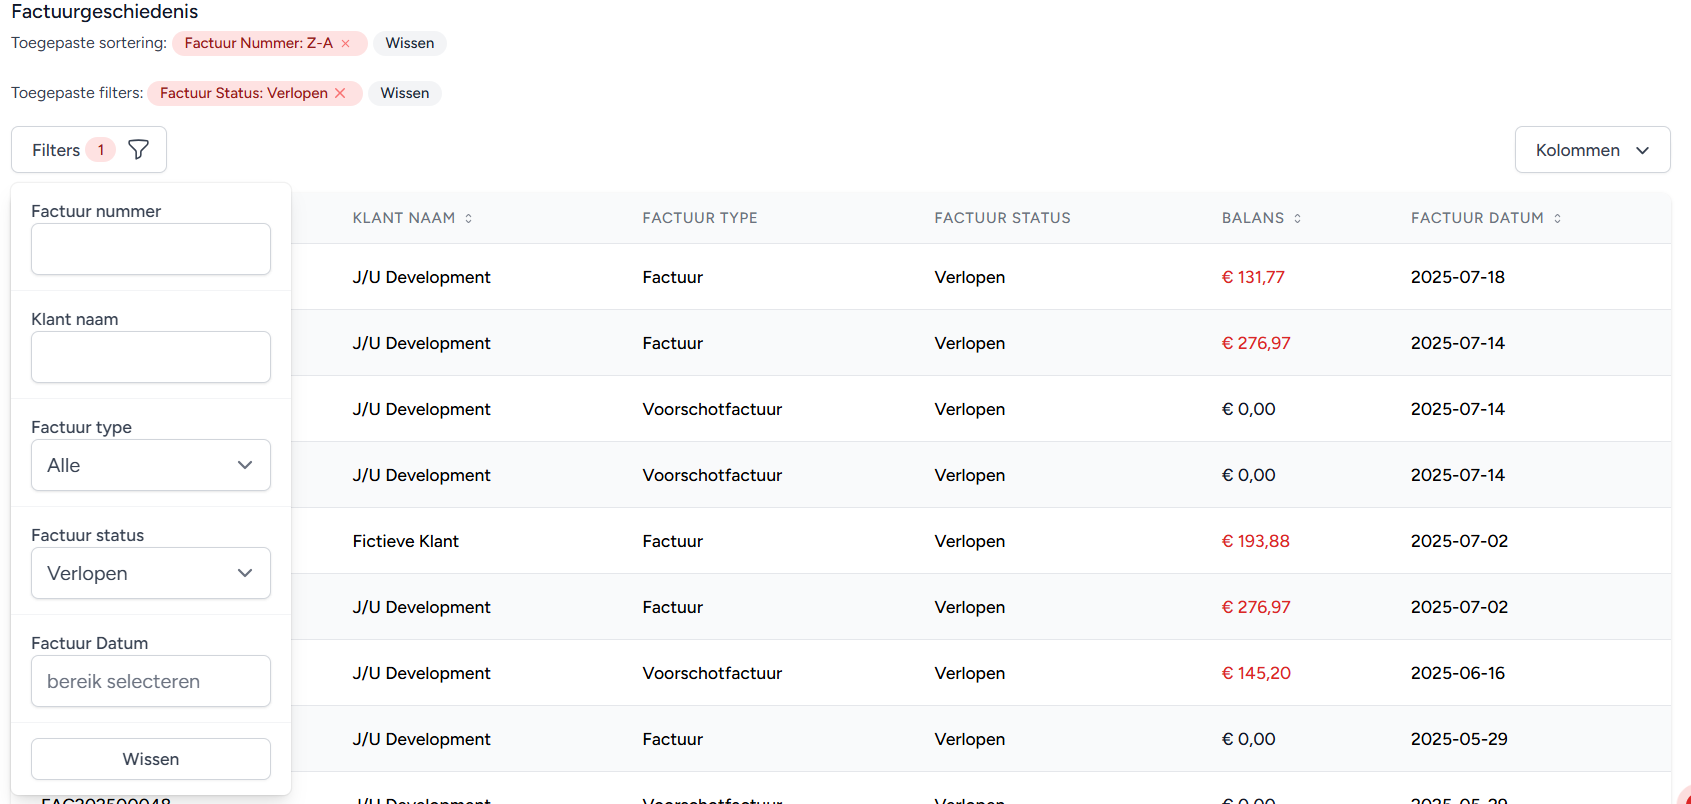Viewport: 1691px width, 804px height.
Task: Click the Filters count badge
Action: click(x=100, y=150)
